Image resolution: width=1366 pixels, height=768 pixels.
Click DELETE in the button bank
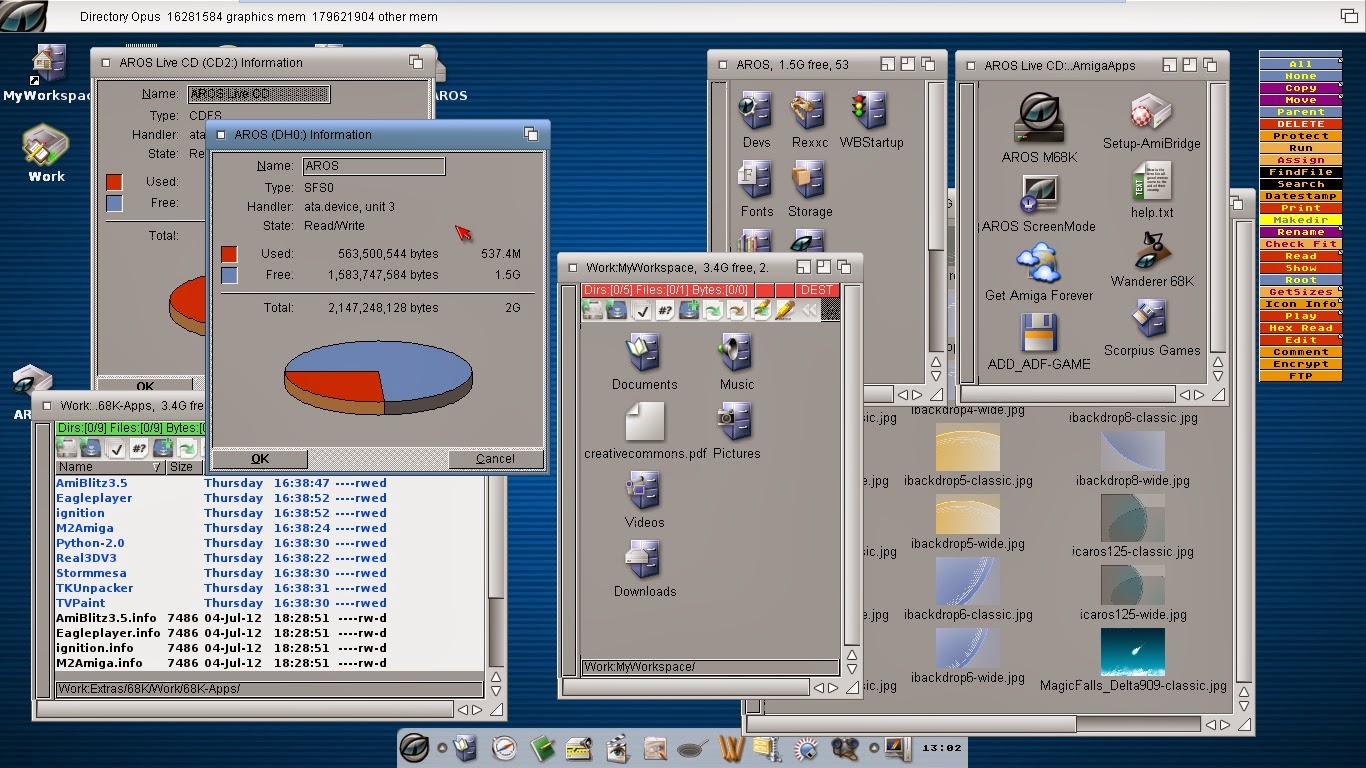[x=1300, y=124]
